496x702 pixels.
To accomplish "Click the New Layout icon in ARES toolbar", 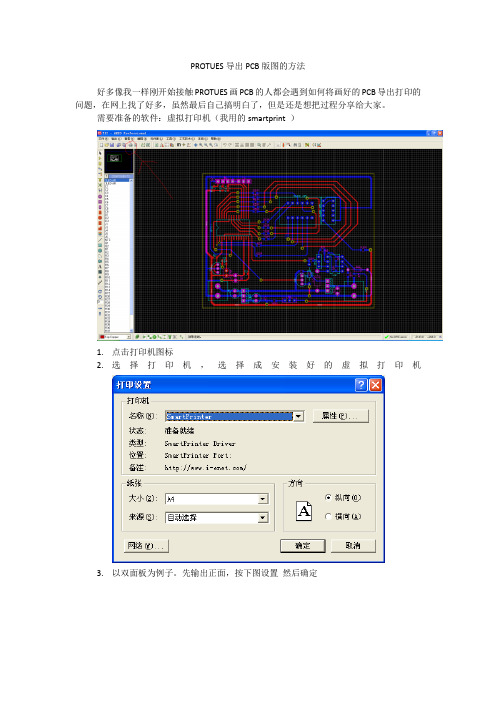I will [x=101, y=145].
